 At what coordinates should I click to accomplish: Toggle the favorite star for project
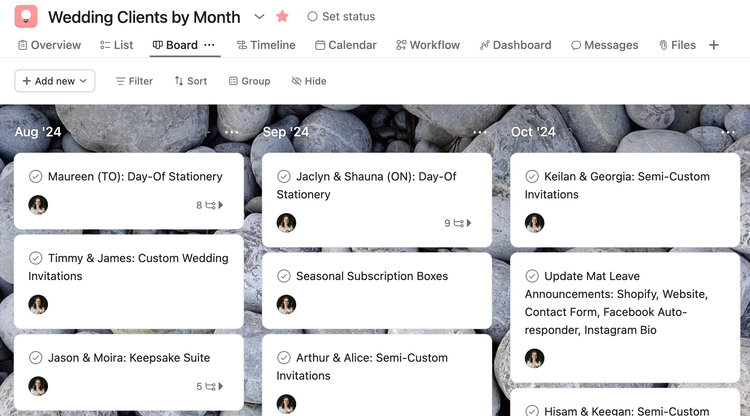coord(282,16)
